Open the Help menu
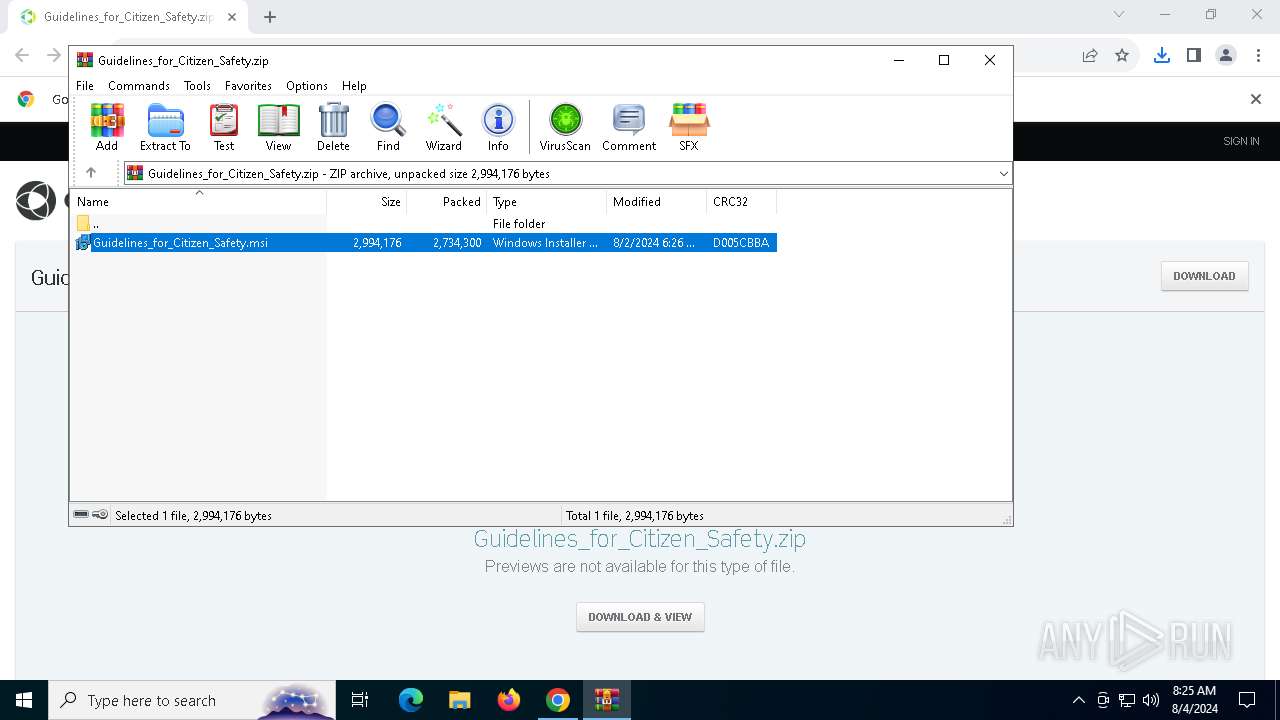The height and width of the screenshot is (720, 1280). click(x=354, y=86)
